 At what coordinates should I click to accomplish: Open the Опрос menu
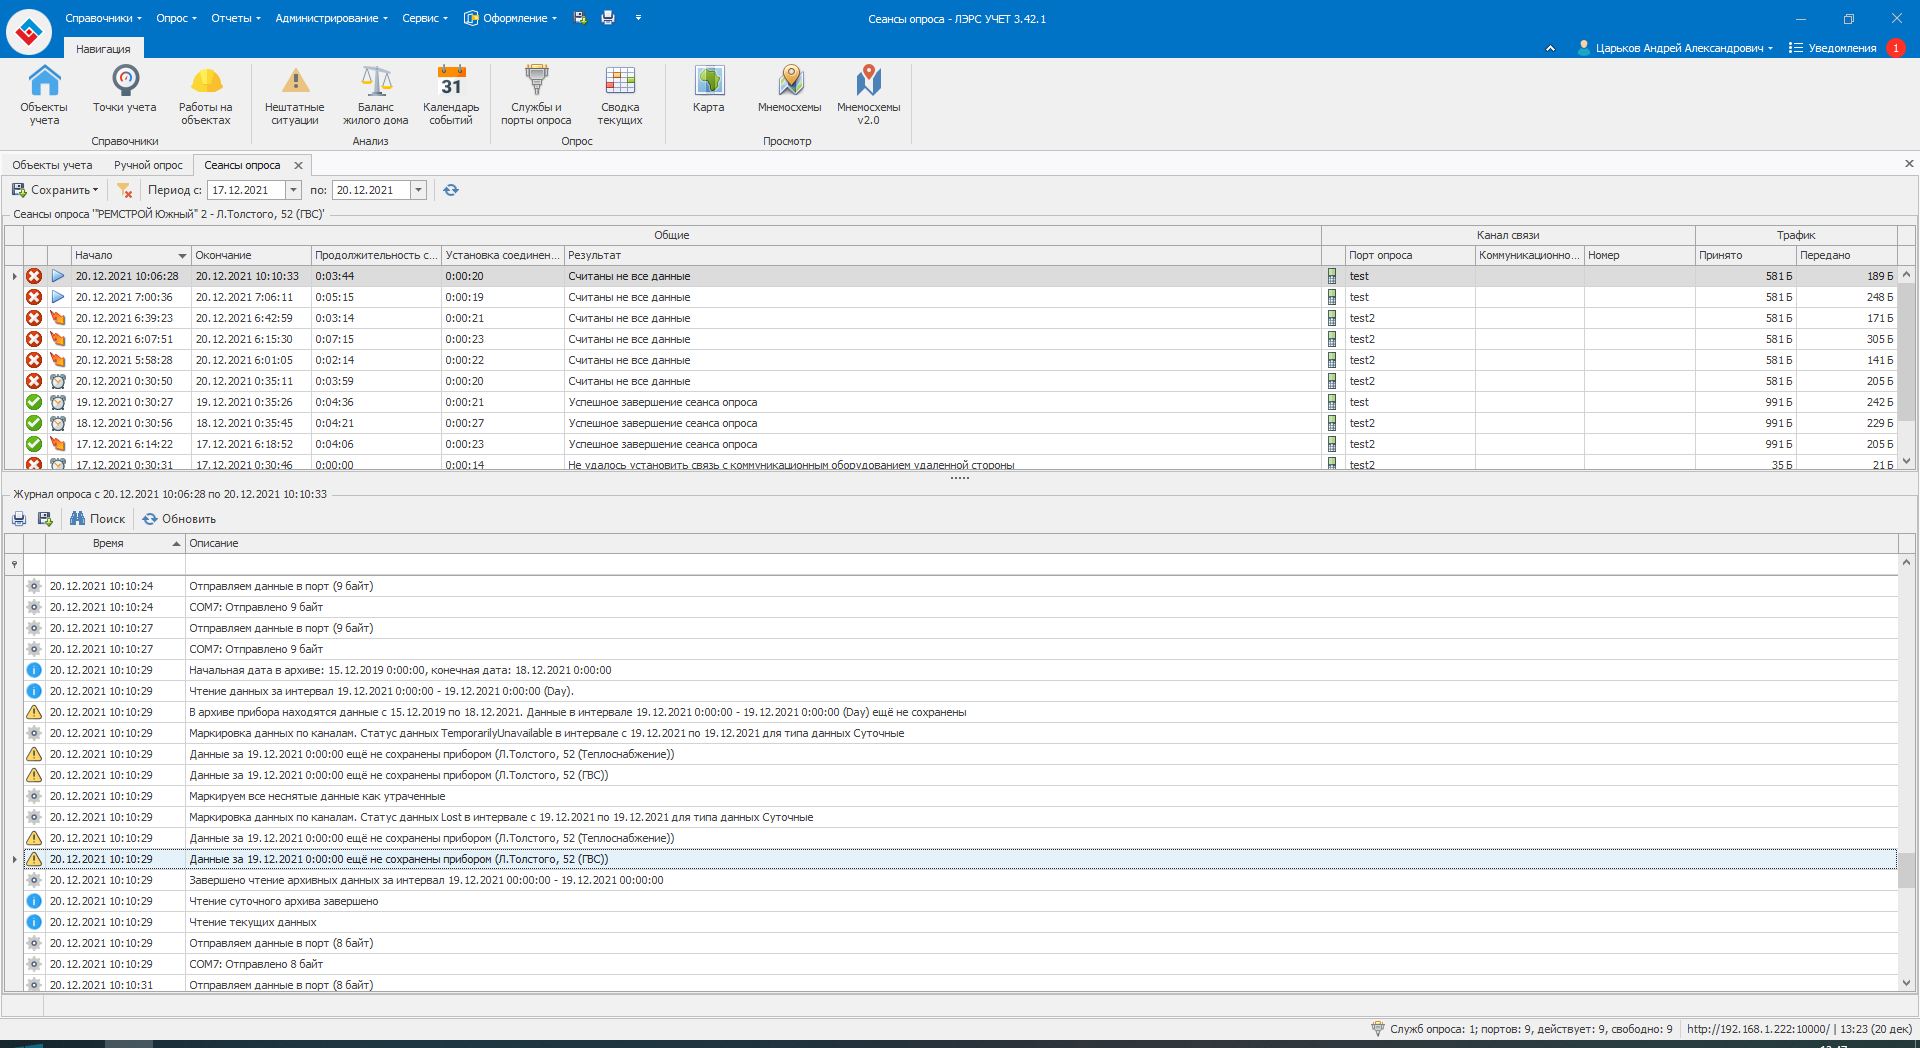[x=176, y=18]
